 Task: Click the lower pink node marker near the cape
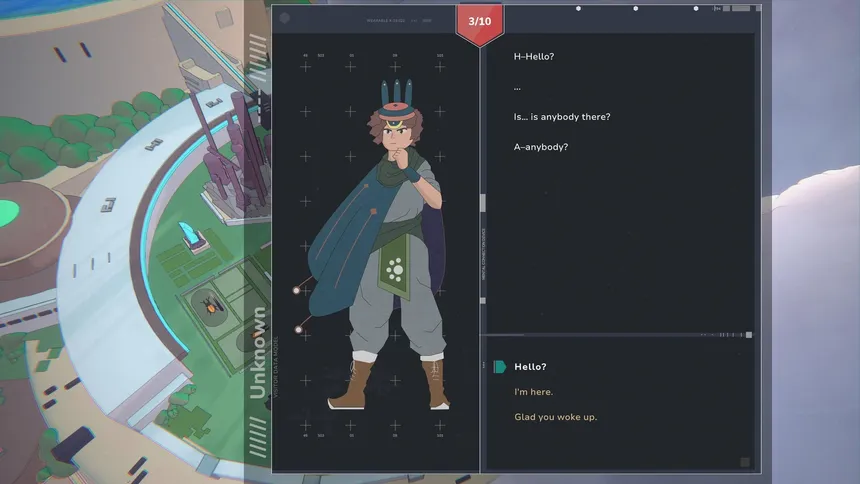pyautogui.click(x=298, y=330)
